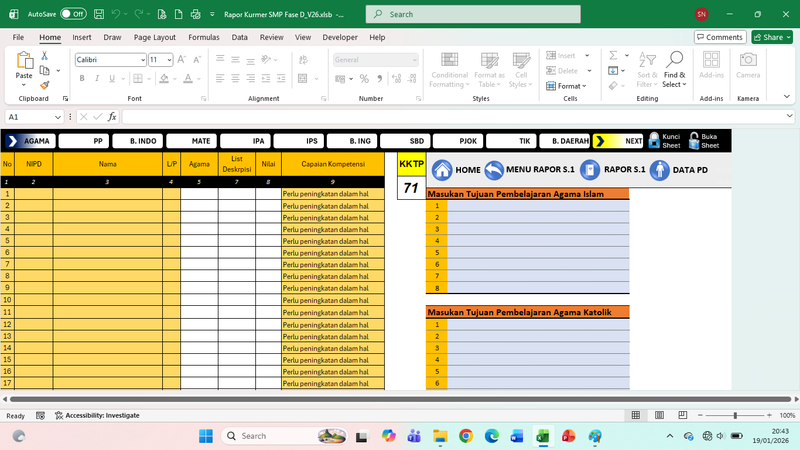Expand the Calibri font name dropdown
This screenshot has width=800, height=450.
[142, 60]
